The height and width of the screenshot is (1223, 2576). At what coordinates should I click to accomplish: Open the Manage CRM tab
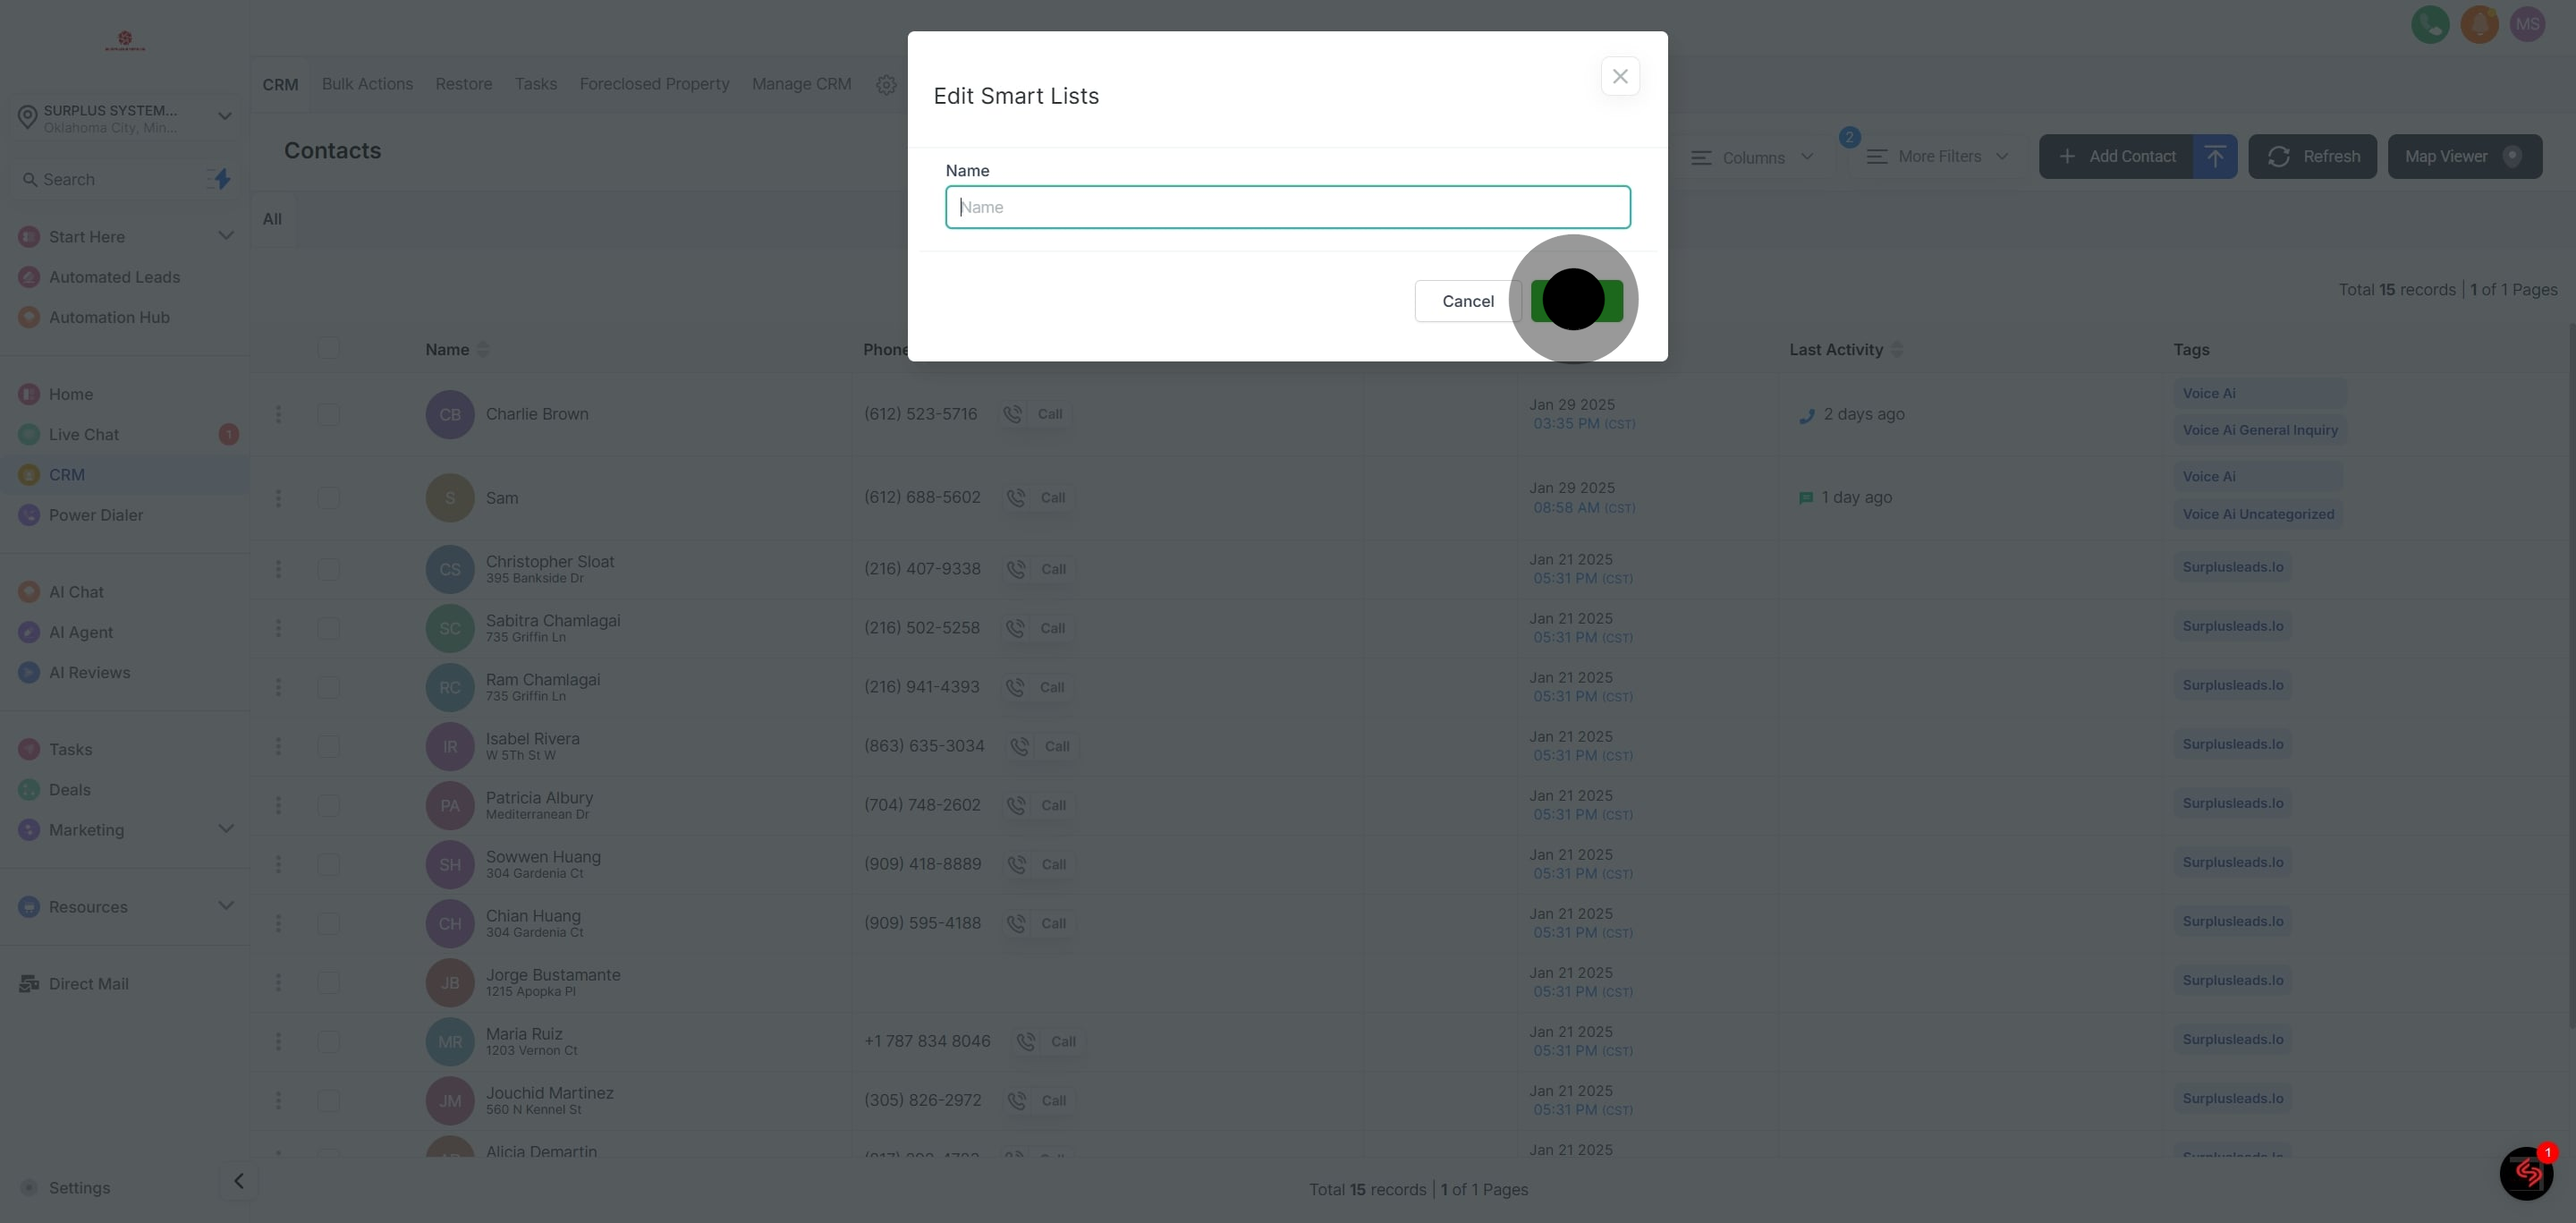[x=801, y=84]
